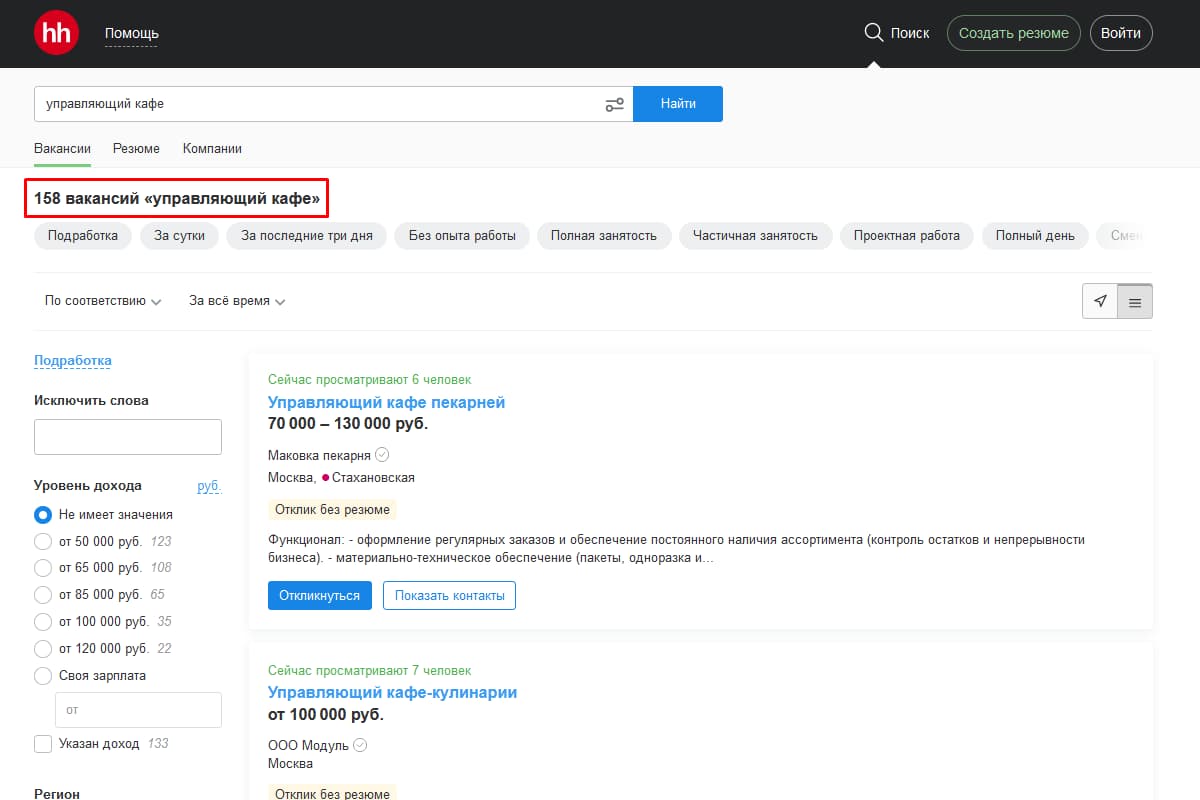Image resolution: width=1200 pixels, height=800 pixels.
Task: Enable the Указан доход checkbox
Action: (42, 743)
